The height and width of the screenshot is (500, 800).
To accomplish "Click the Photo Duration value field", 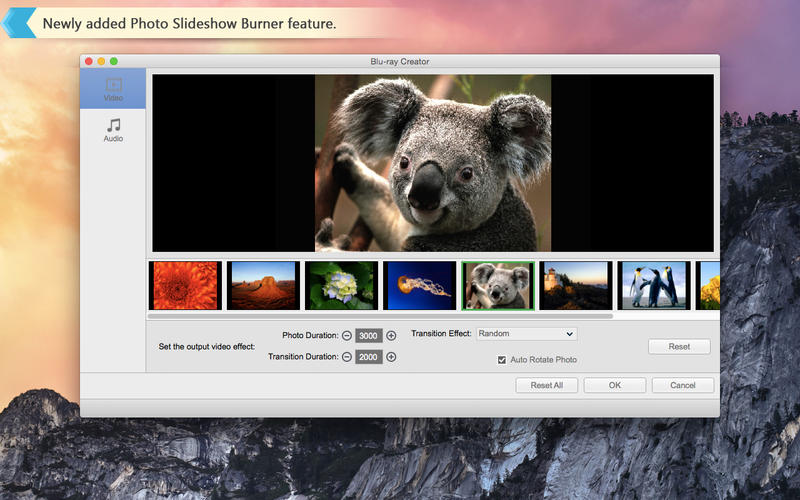I will coord(369,336).
